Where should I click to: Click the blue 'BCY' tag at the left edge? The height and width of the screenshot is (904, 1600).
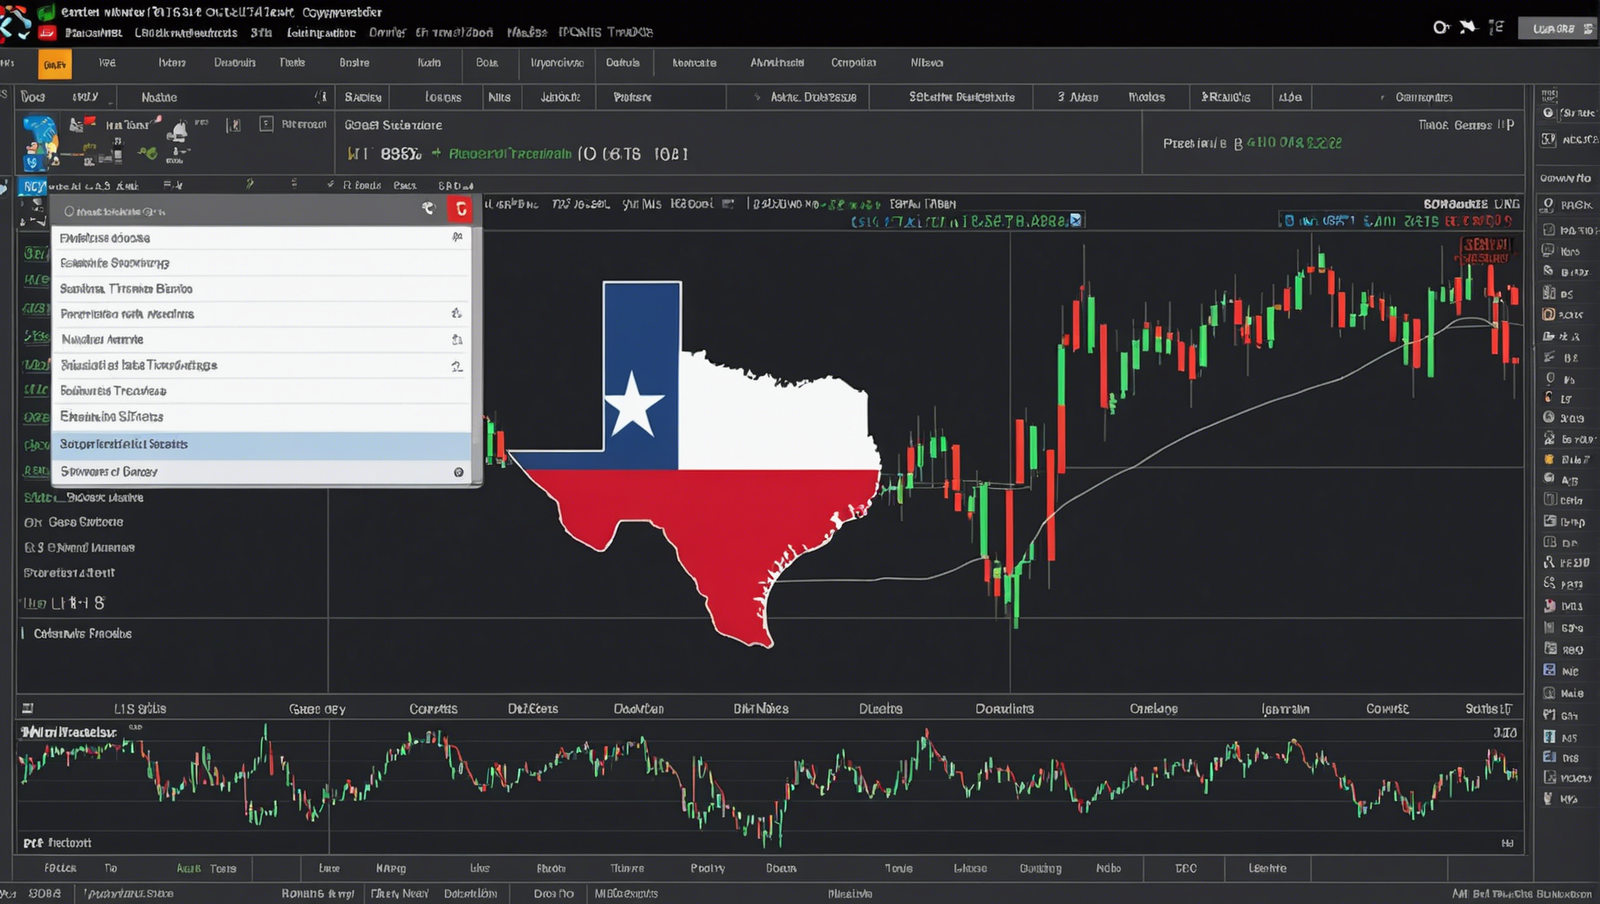pos(34,187)
